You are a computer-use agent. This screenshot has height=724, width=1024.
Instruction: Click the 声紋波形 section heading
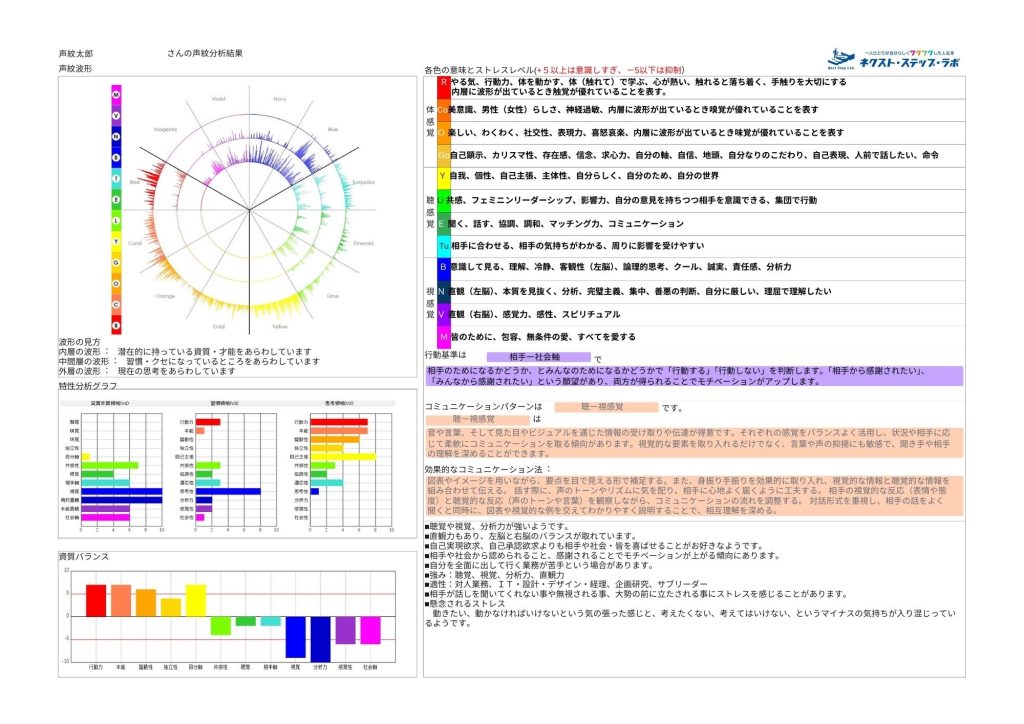click(x=75, y=69)
